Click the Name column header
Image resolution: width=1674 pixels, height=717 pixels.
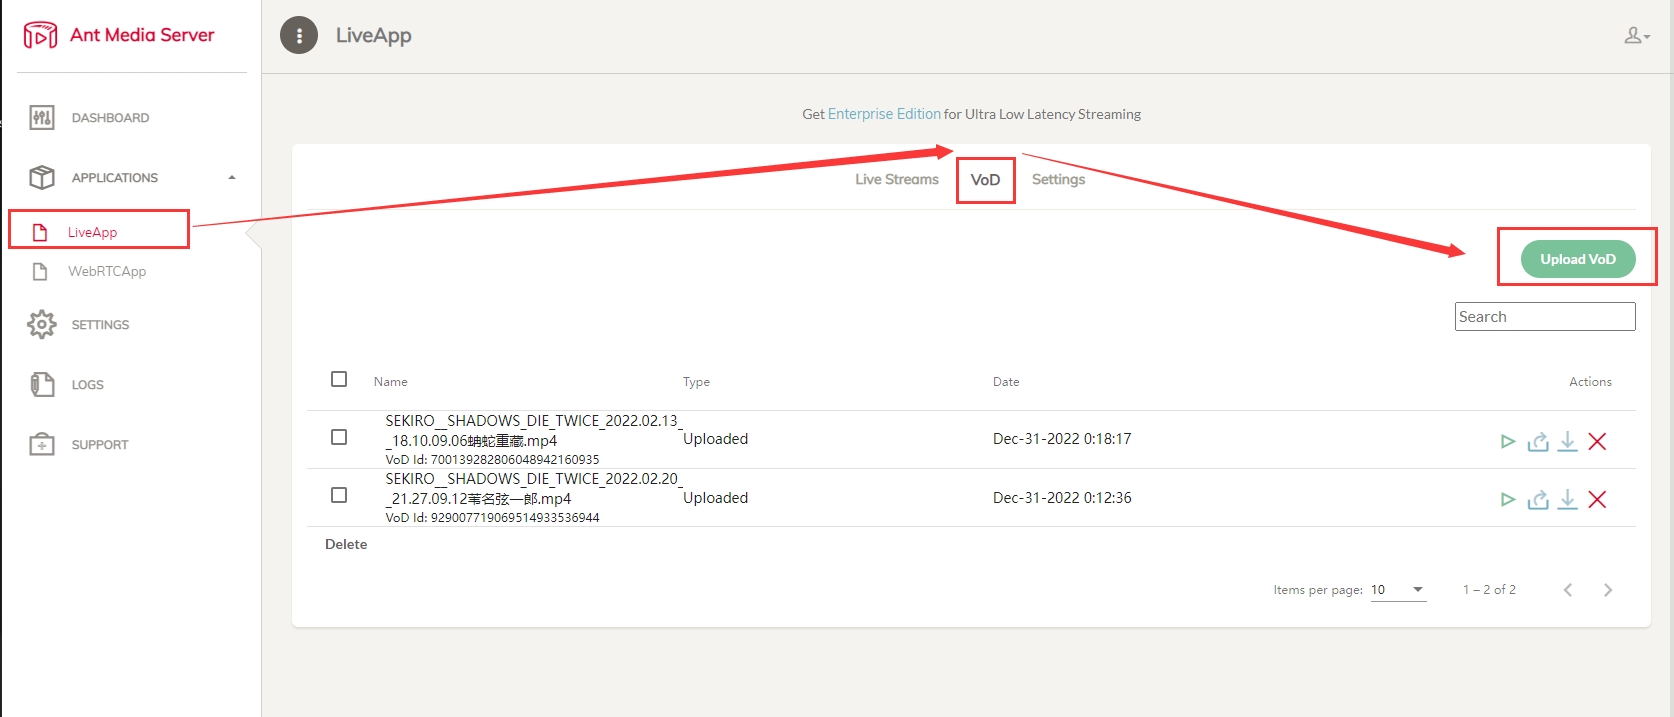[x=391, y=382]
